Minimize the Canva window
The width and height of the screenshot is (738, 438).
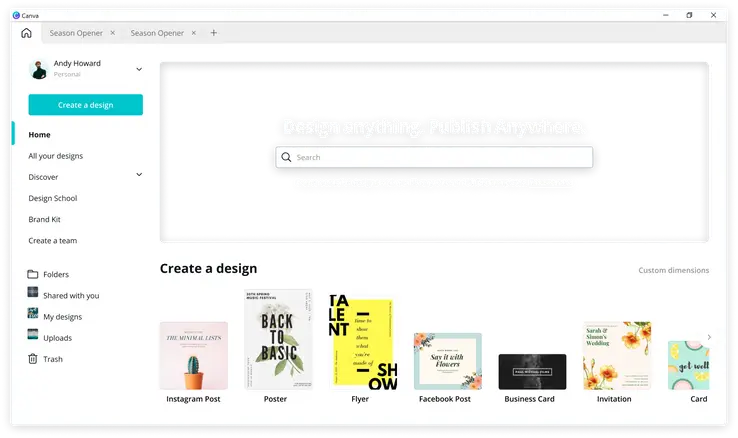(666, 15)
